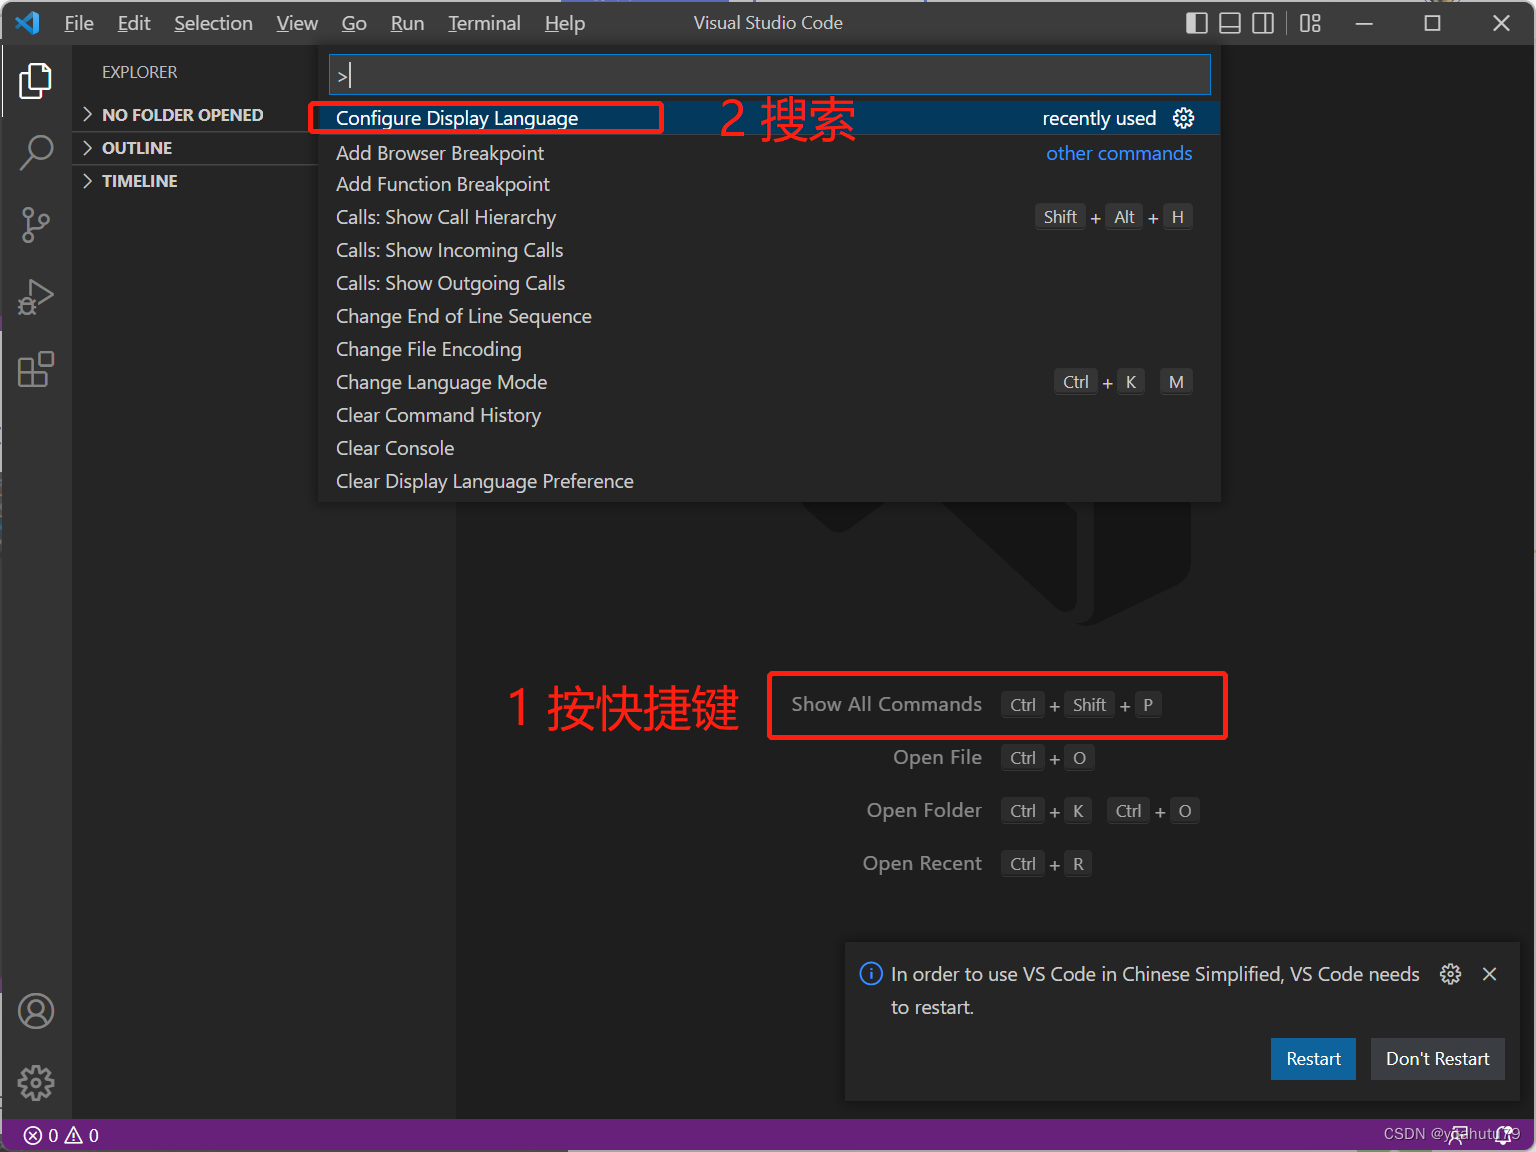Open the Run menu
Screen dimensions: 1536x1152
click(407, 23)
